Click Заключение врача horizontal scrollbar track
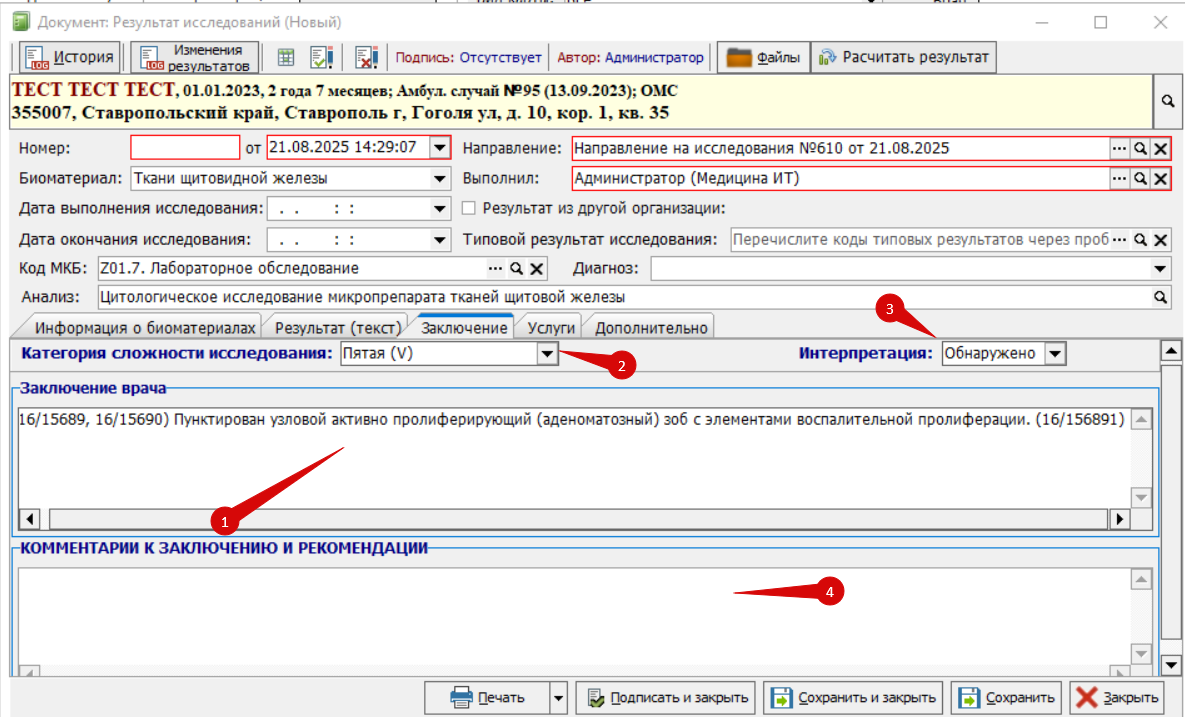Screen dimensions: 1185x717 [x=579, y=519]
